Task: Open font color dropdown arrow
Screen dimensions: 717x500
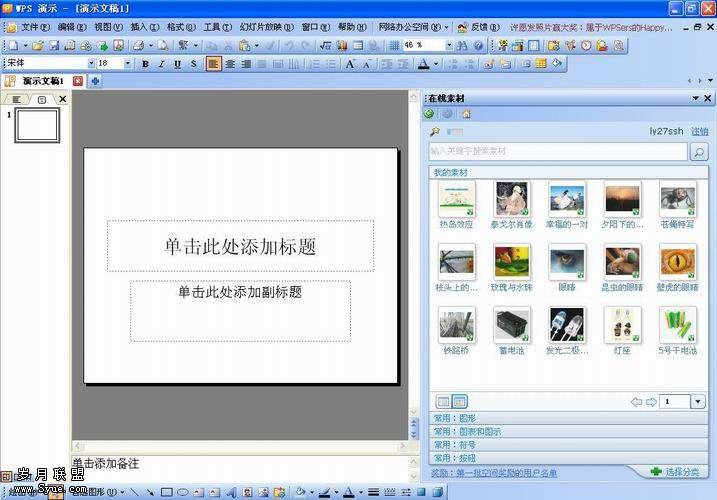Action: coord(436,64)
